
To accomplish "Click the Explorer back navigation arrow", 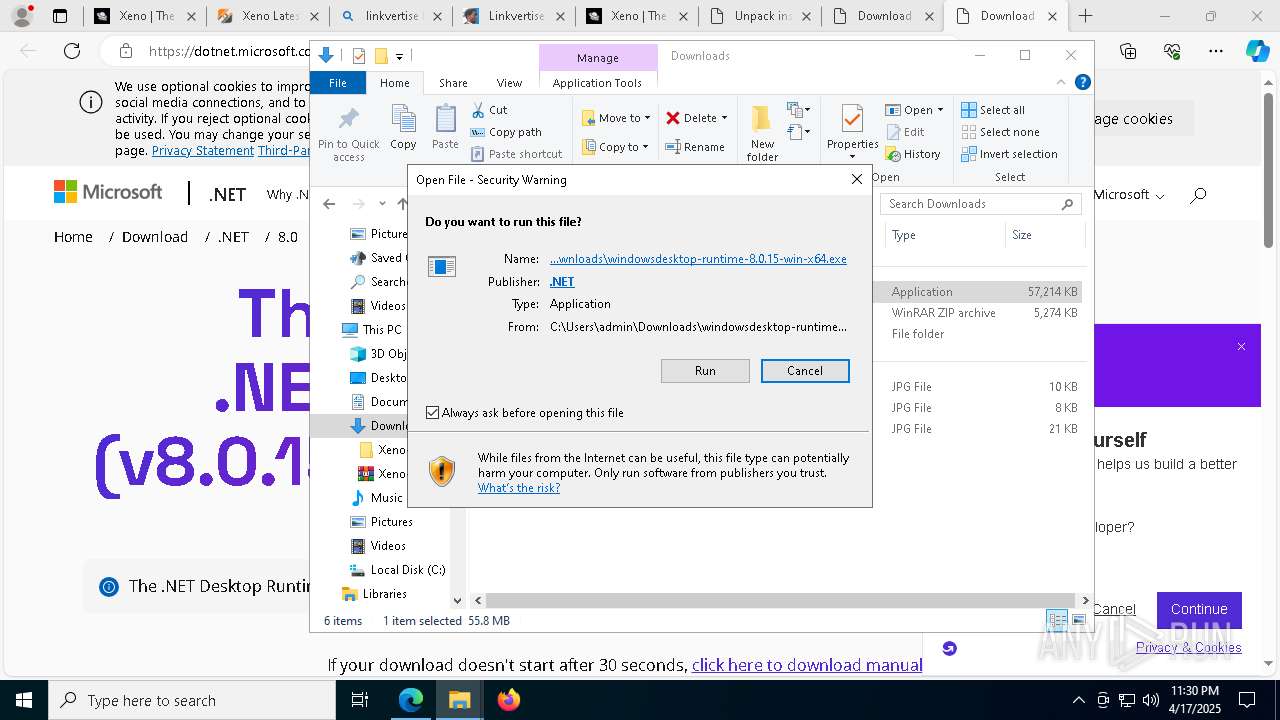I will pyautogui.click(x=329, y=204).
